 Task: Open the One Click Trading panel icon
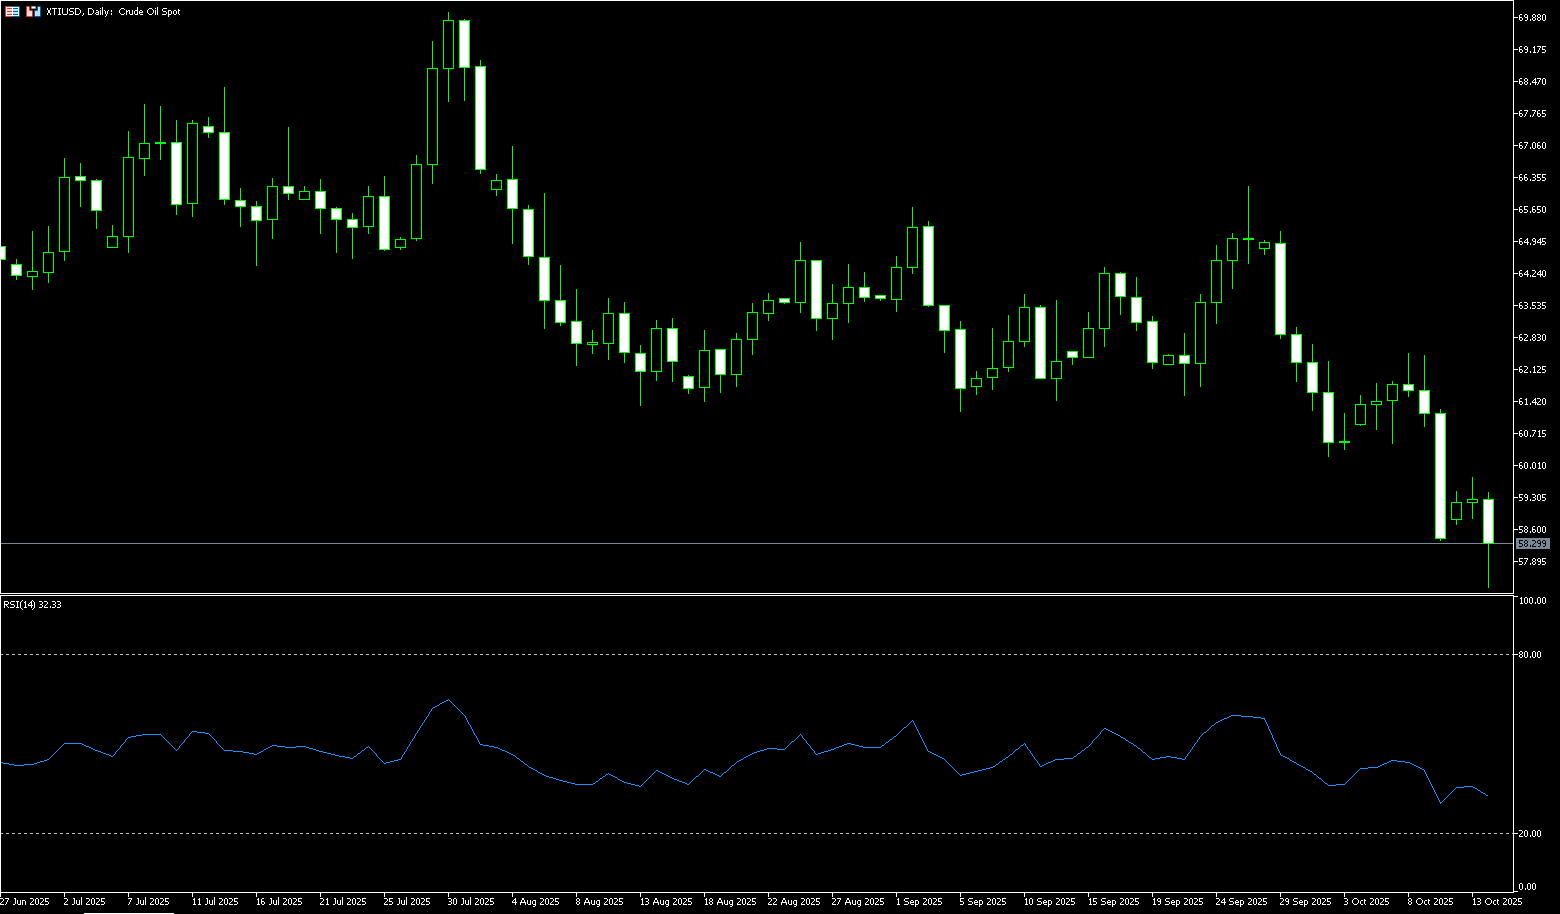pyautogui.click(x=12, y=12)
